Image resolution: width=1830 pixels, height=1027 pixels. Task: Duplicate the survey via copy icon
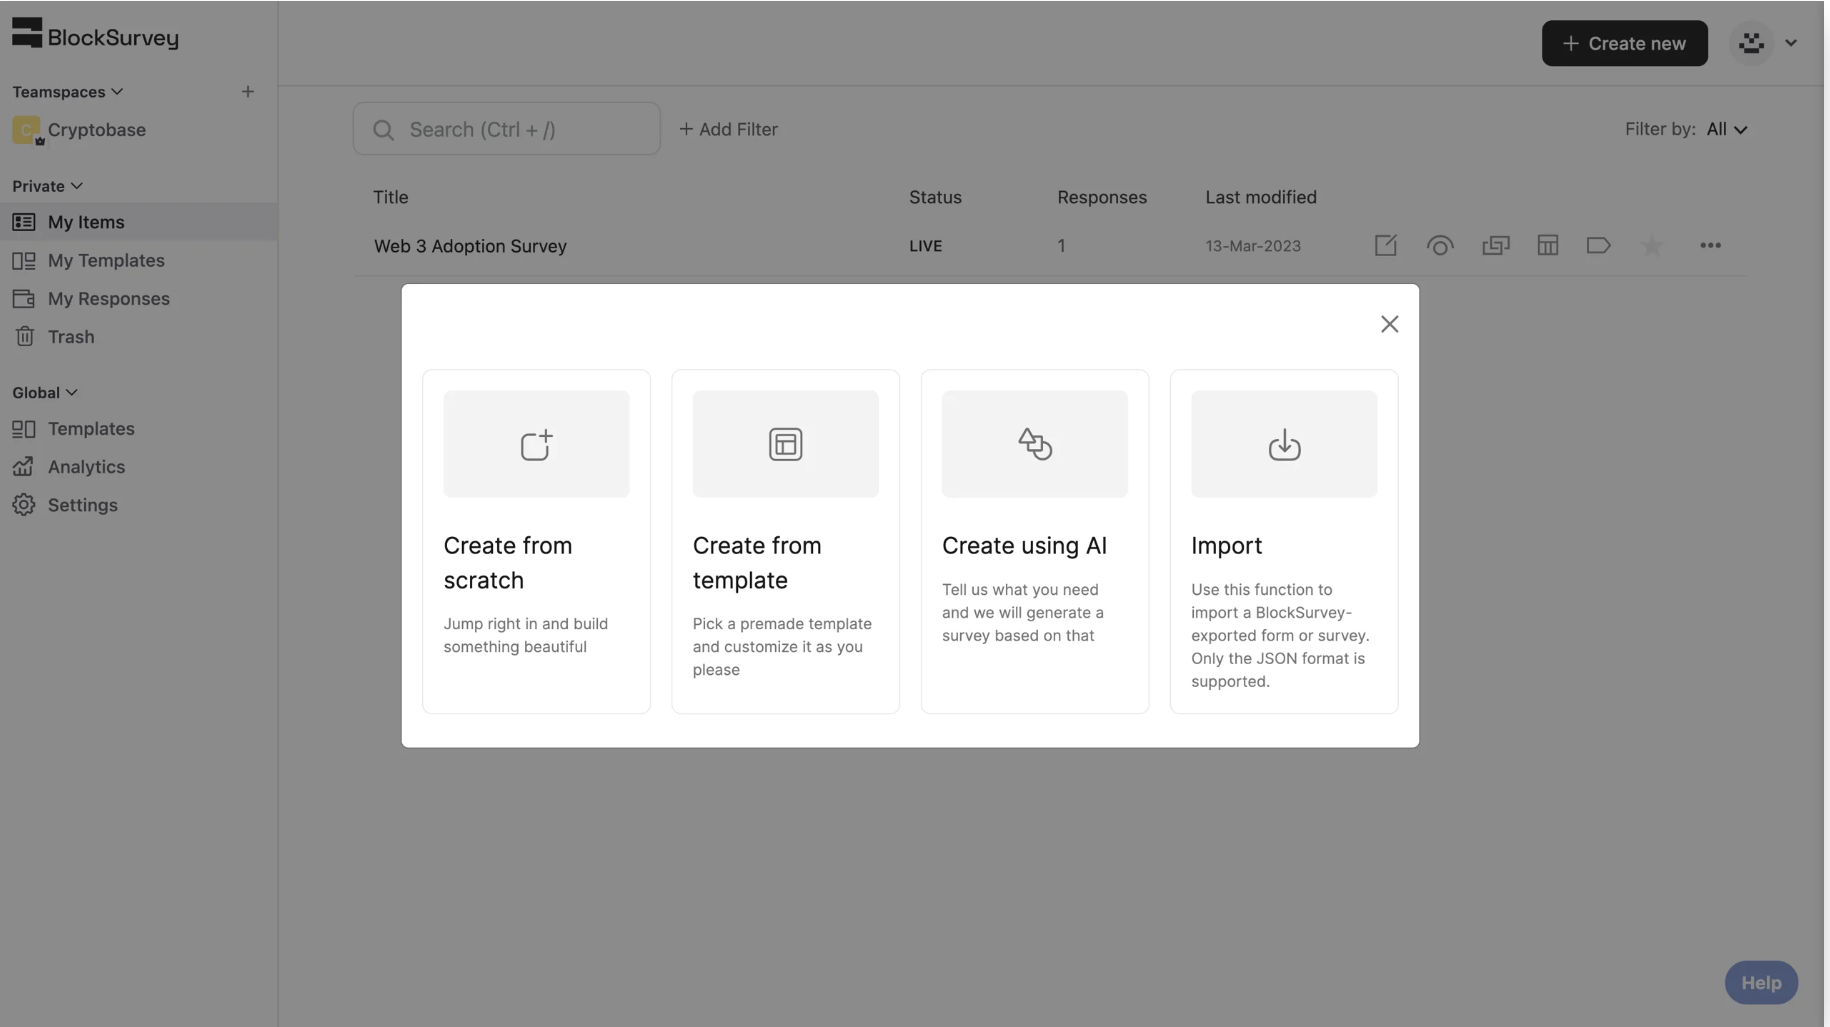[x=1495, y=245]
